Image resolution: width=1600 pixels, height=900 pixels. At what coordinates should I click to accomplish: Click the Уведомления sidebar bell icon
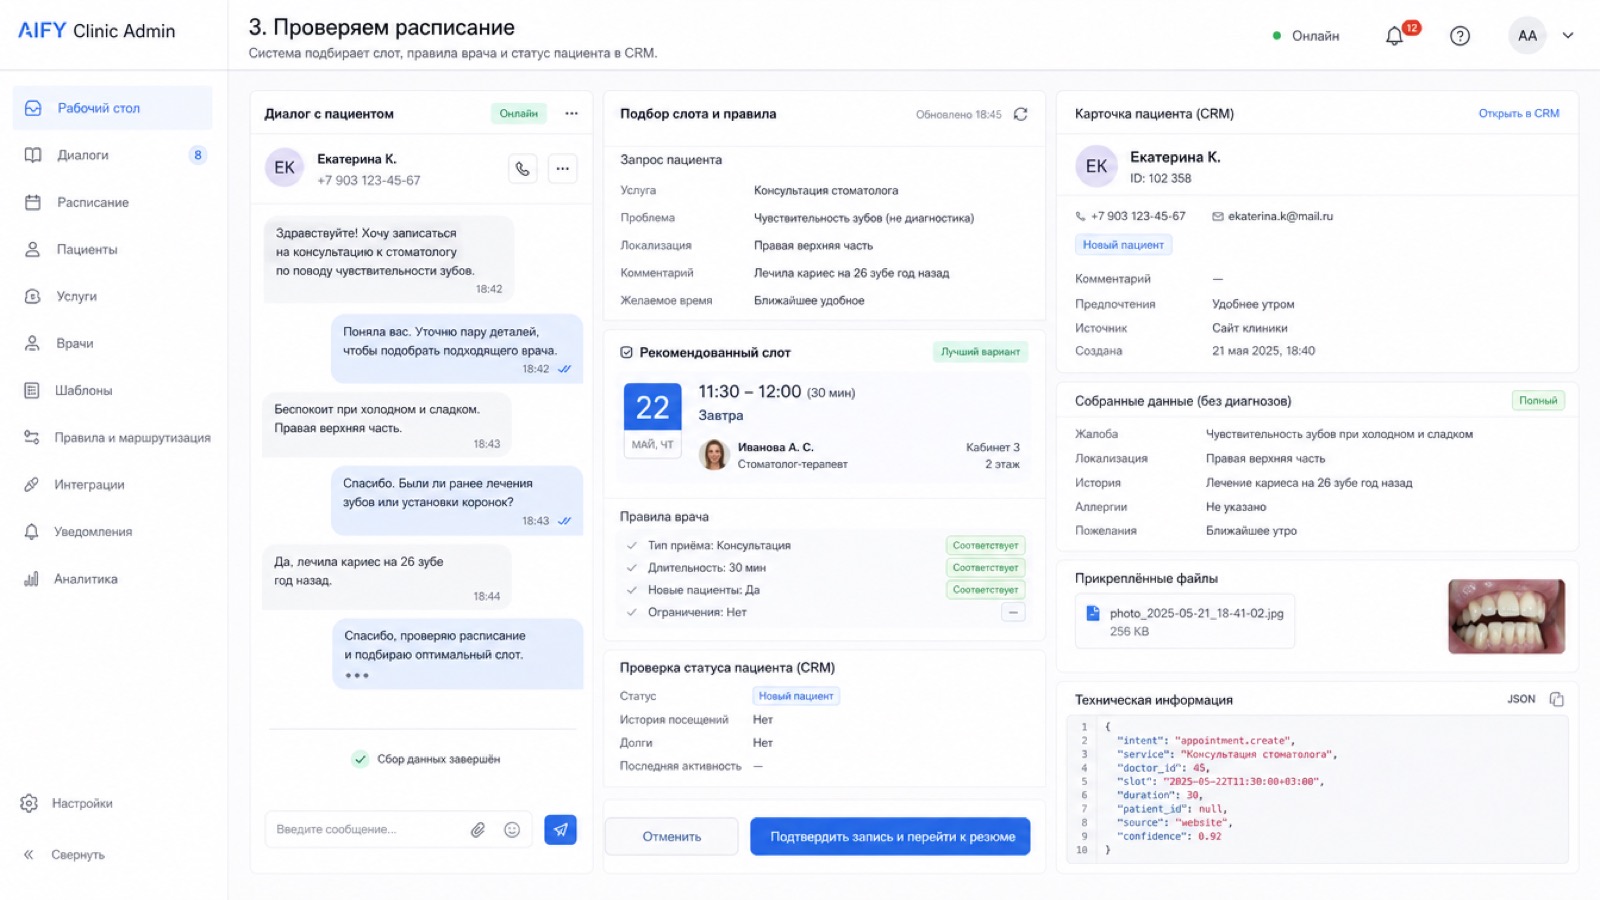32,531
